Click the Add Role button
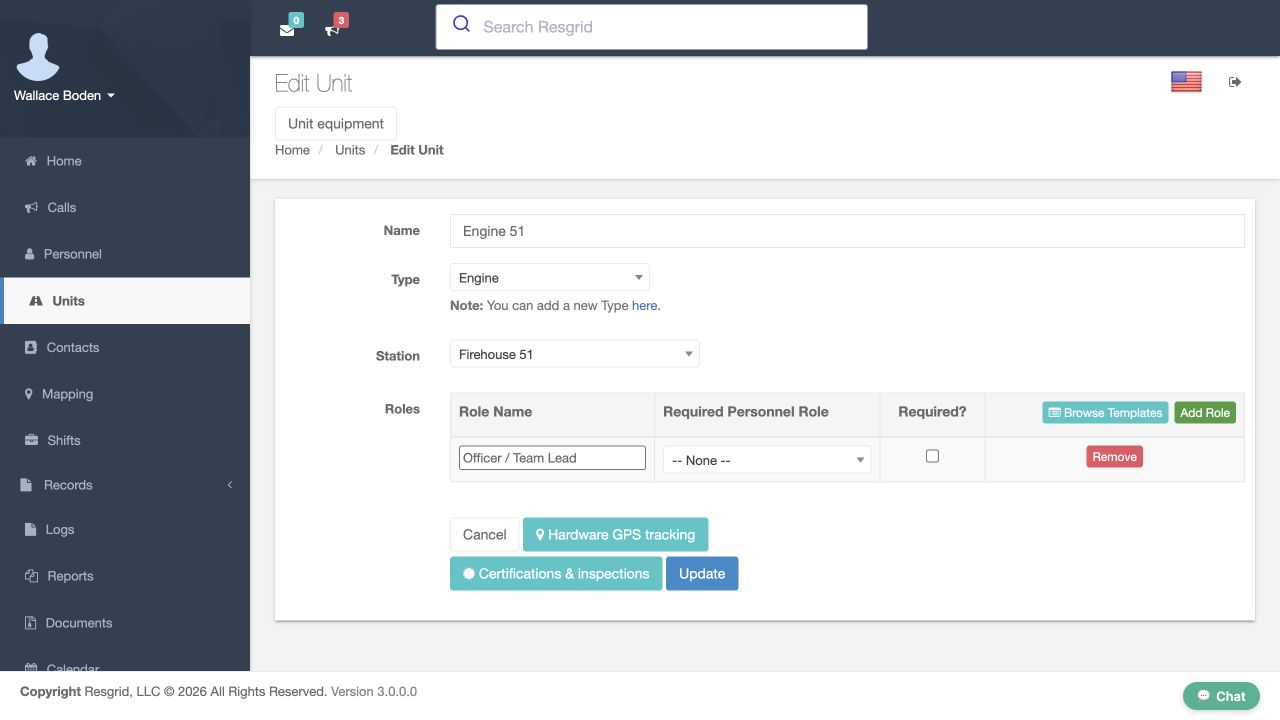The height and width of the screenshot is (720, 1280). click(x=1205, y=413)
